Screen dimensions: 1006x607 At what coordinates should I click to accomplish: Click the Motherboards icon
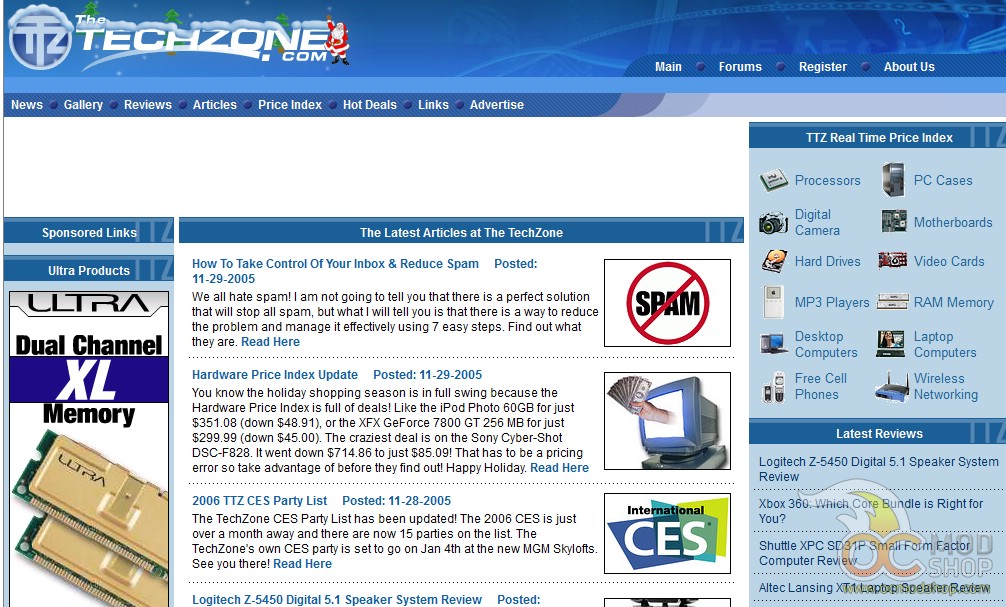(x=894, y=221)
